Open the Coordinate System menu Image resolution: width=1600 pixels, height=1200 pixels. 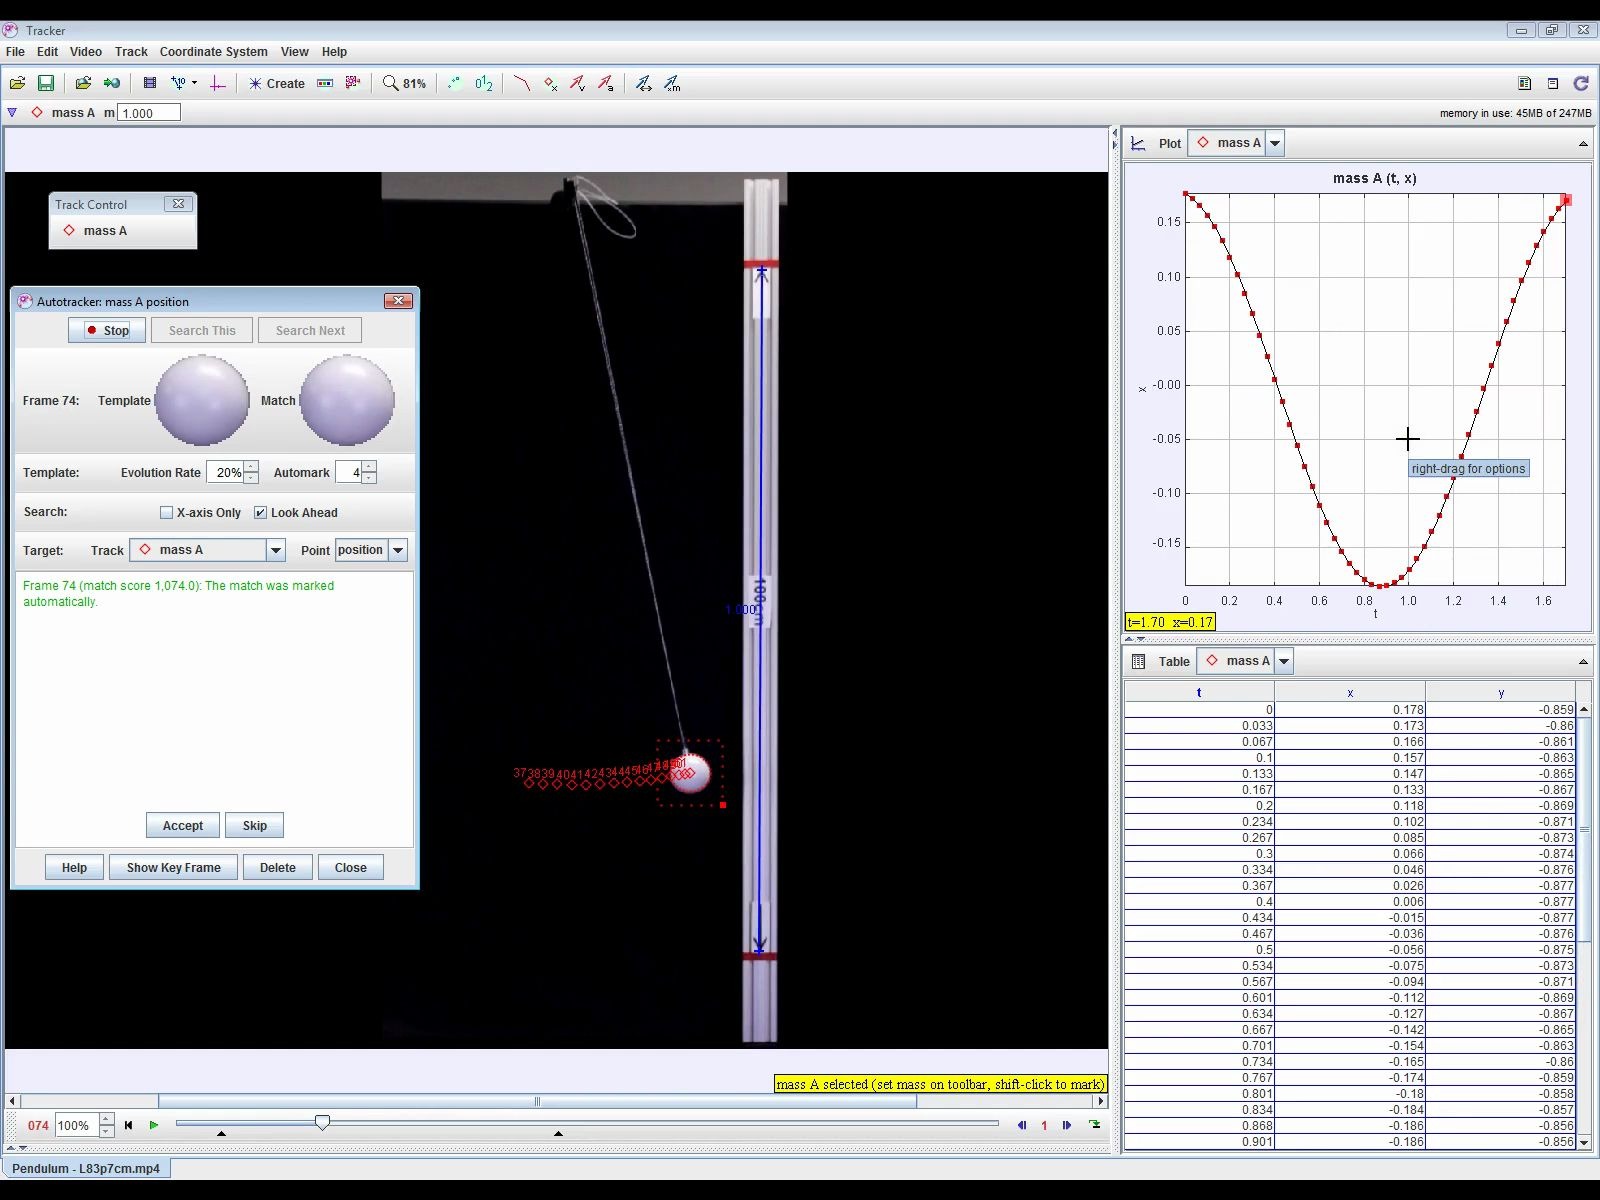pos(213,52)
